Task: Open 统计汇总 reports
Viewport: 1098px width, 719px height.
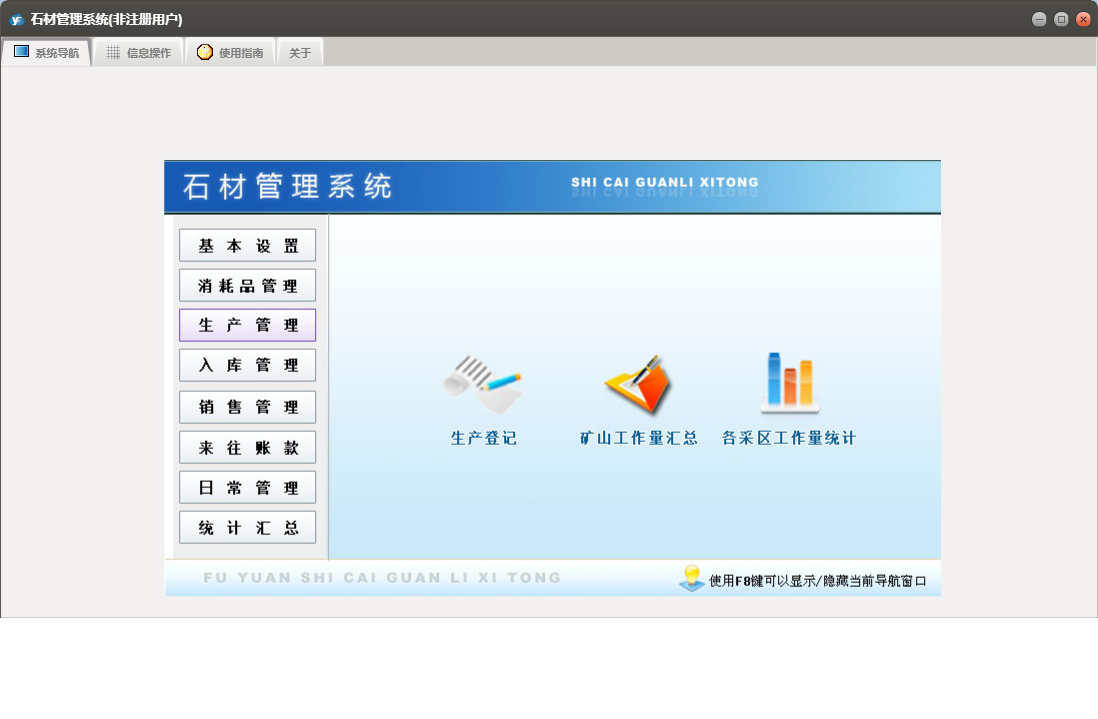Action: [247, 528]
